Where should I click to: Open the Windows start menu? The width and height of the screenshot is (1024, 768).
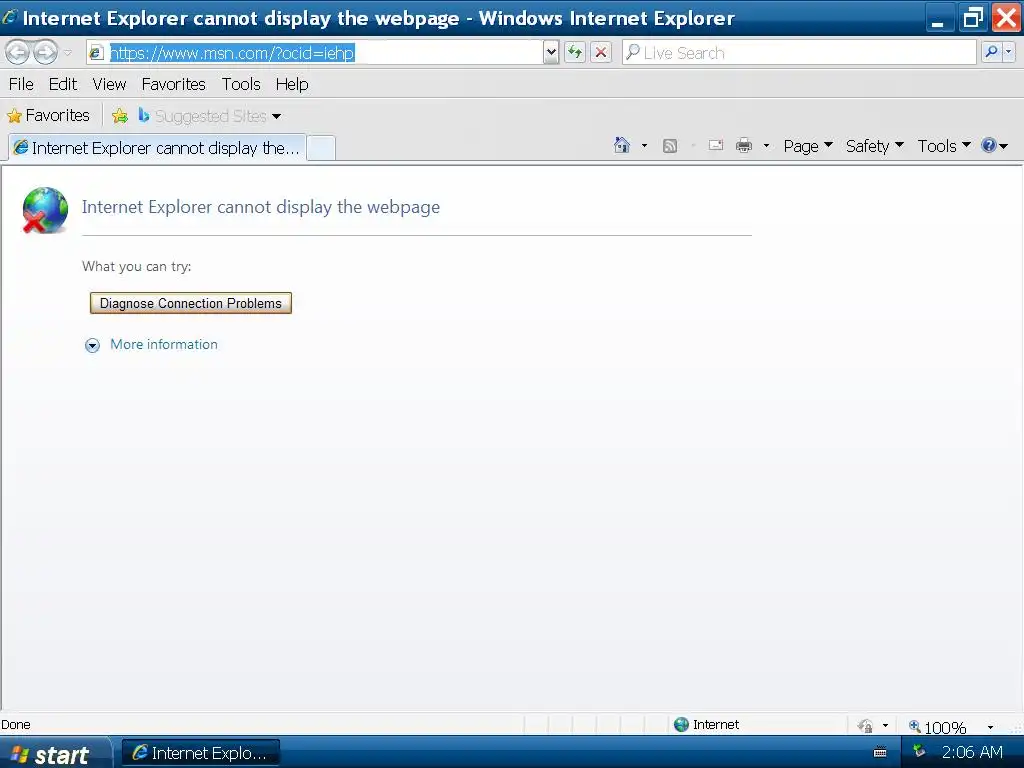[x=55, y=754]
